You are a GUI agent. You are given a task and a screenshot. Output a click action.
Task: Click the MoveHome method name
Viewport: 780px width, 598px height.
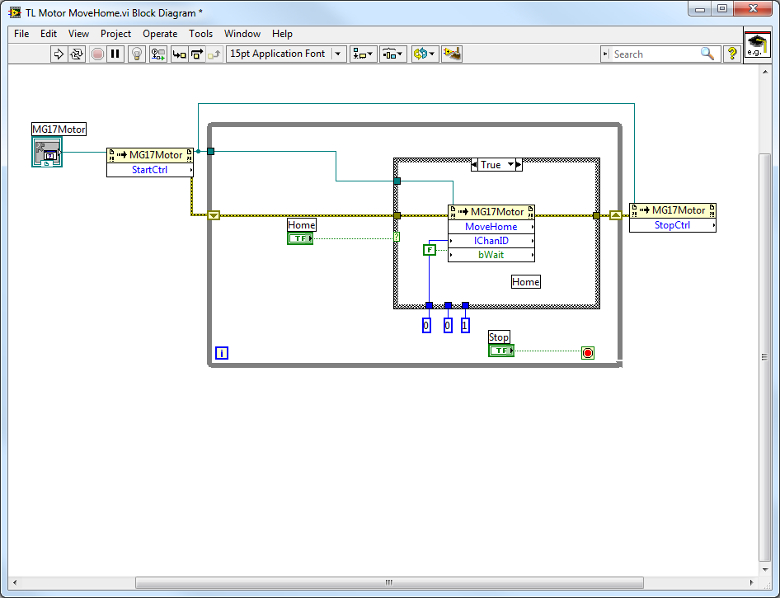pyautogui.click(x=491, y=226)
